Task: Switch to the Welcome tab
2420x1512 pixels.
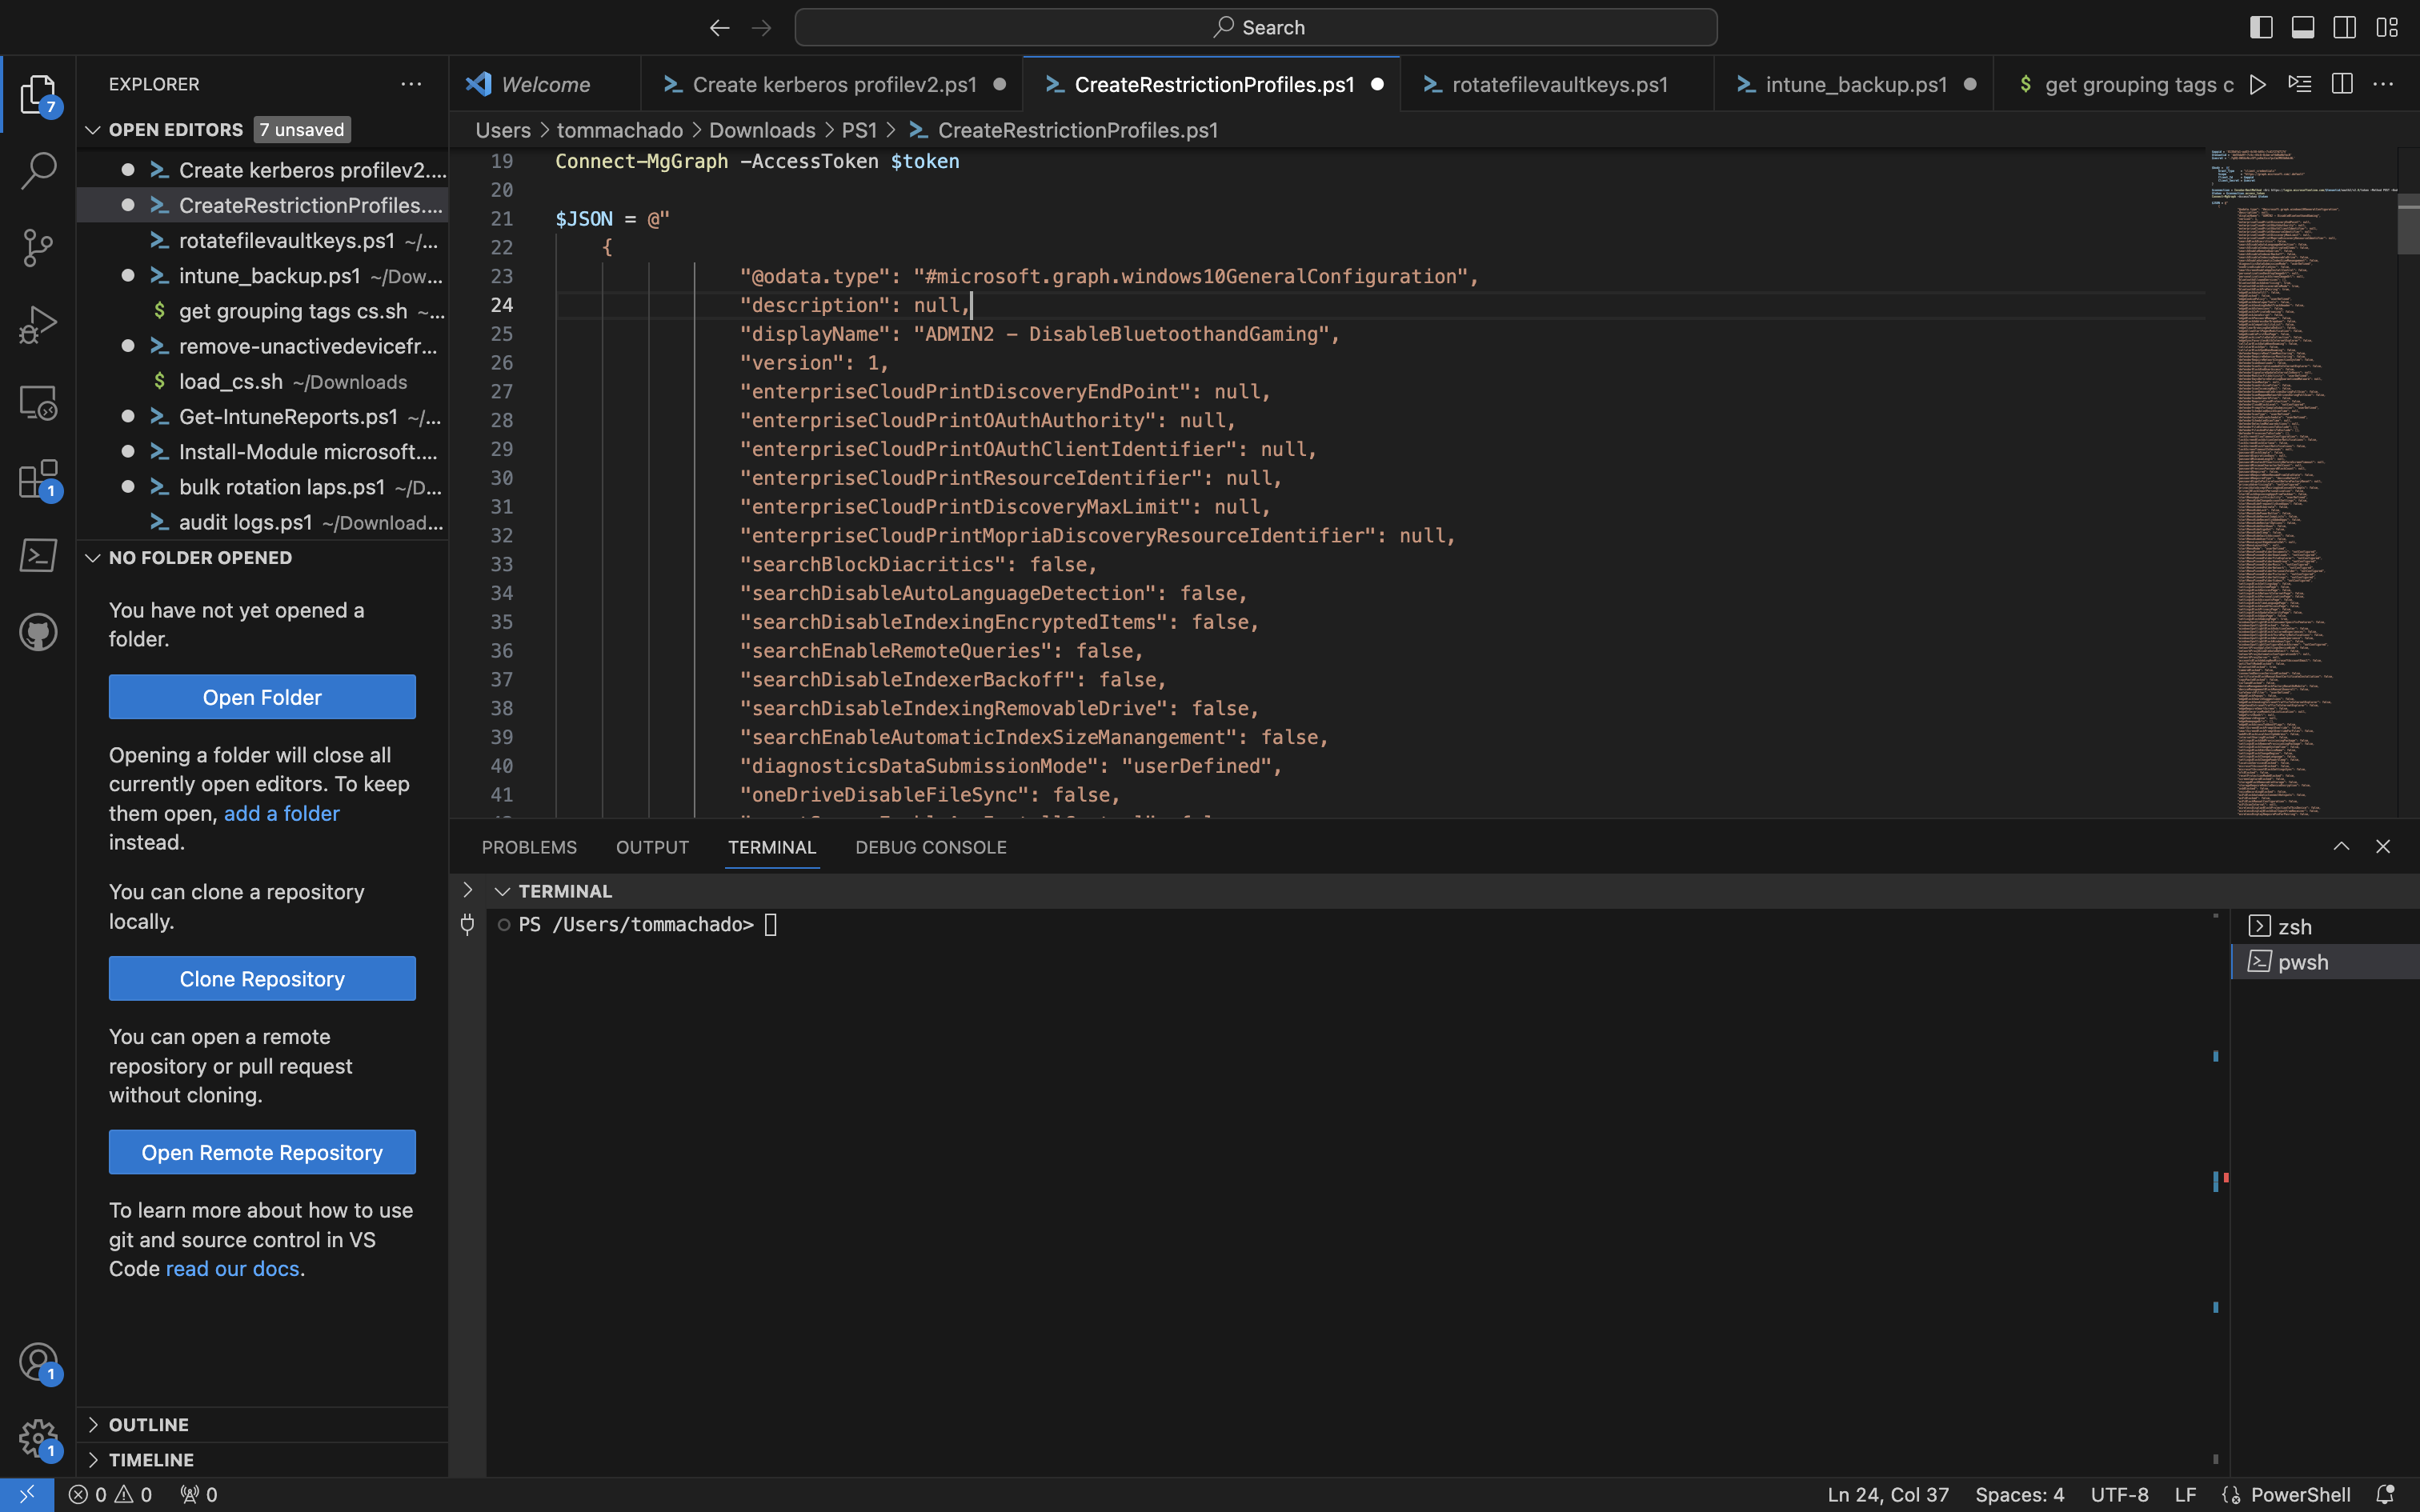Action: tap(545, 84)
